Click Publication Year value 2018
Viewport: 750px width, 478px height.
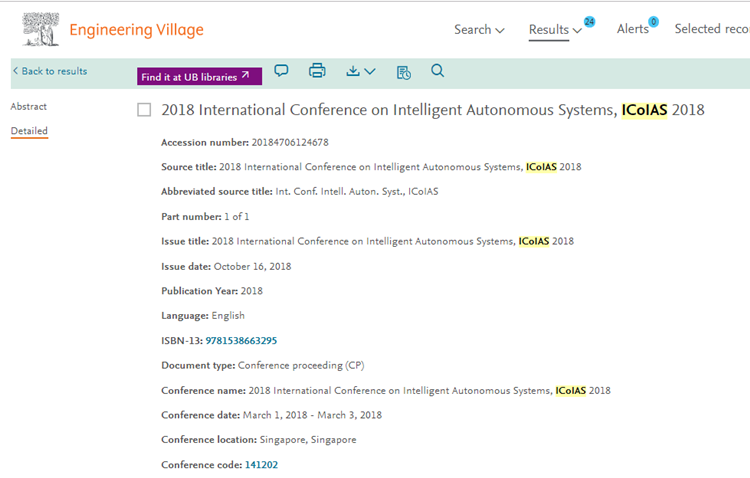point(252,291)
